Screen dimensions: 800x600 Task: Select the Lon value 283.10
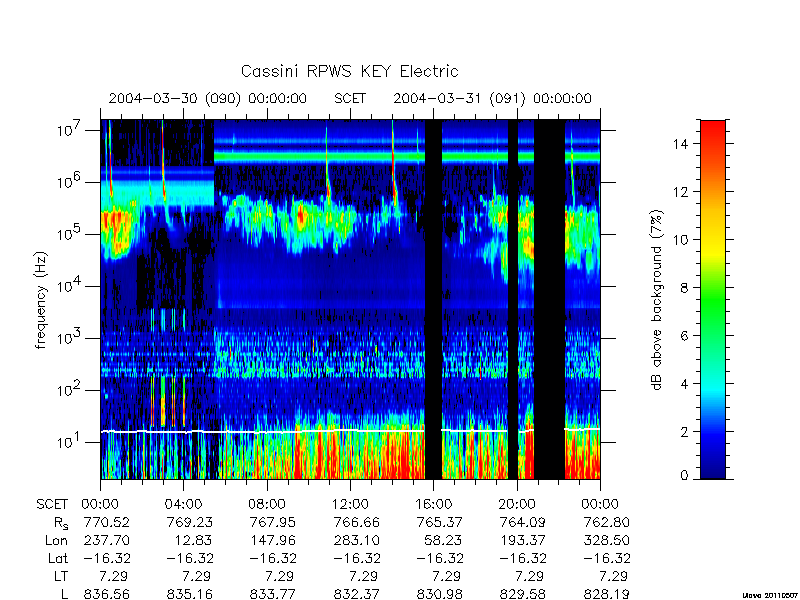(x=356, y=540)
